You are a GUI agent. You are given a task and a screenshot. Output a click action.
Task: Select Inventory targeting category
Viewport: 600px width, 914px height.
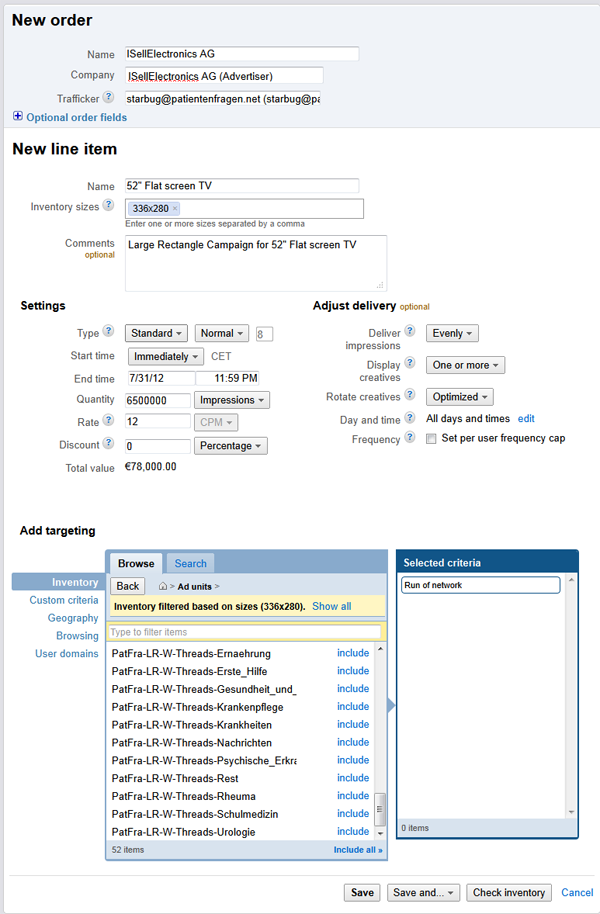click(x=58, y=582)
